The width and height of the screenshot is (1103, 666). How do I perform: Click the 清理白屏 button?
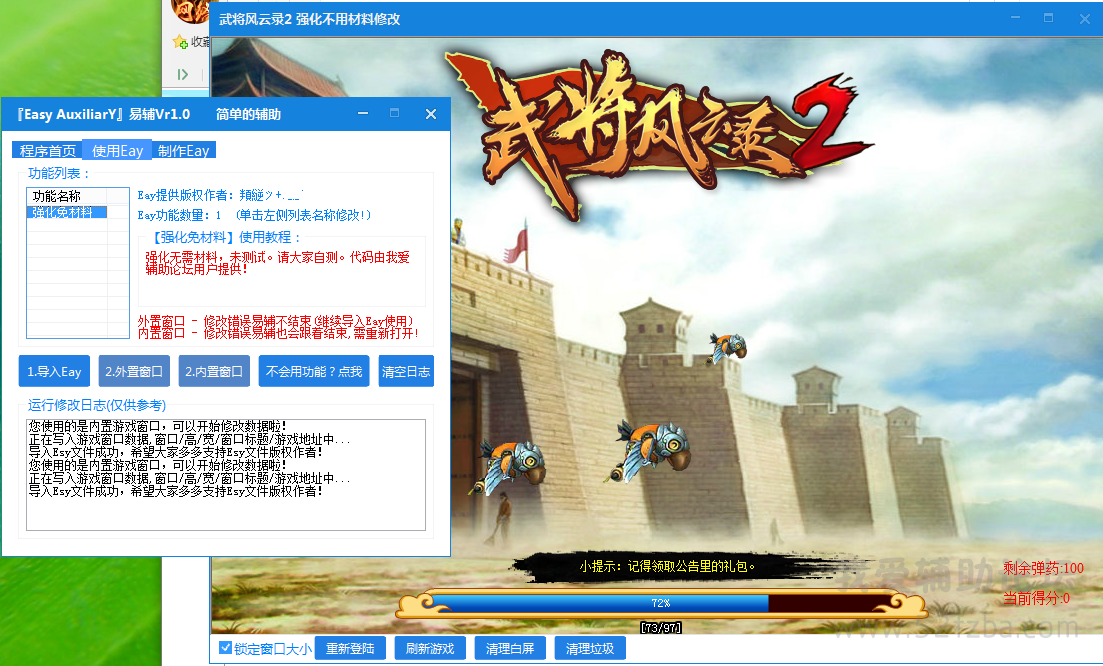(510, 648)
